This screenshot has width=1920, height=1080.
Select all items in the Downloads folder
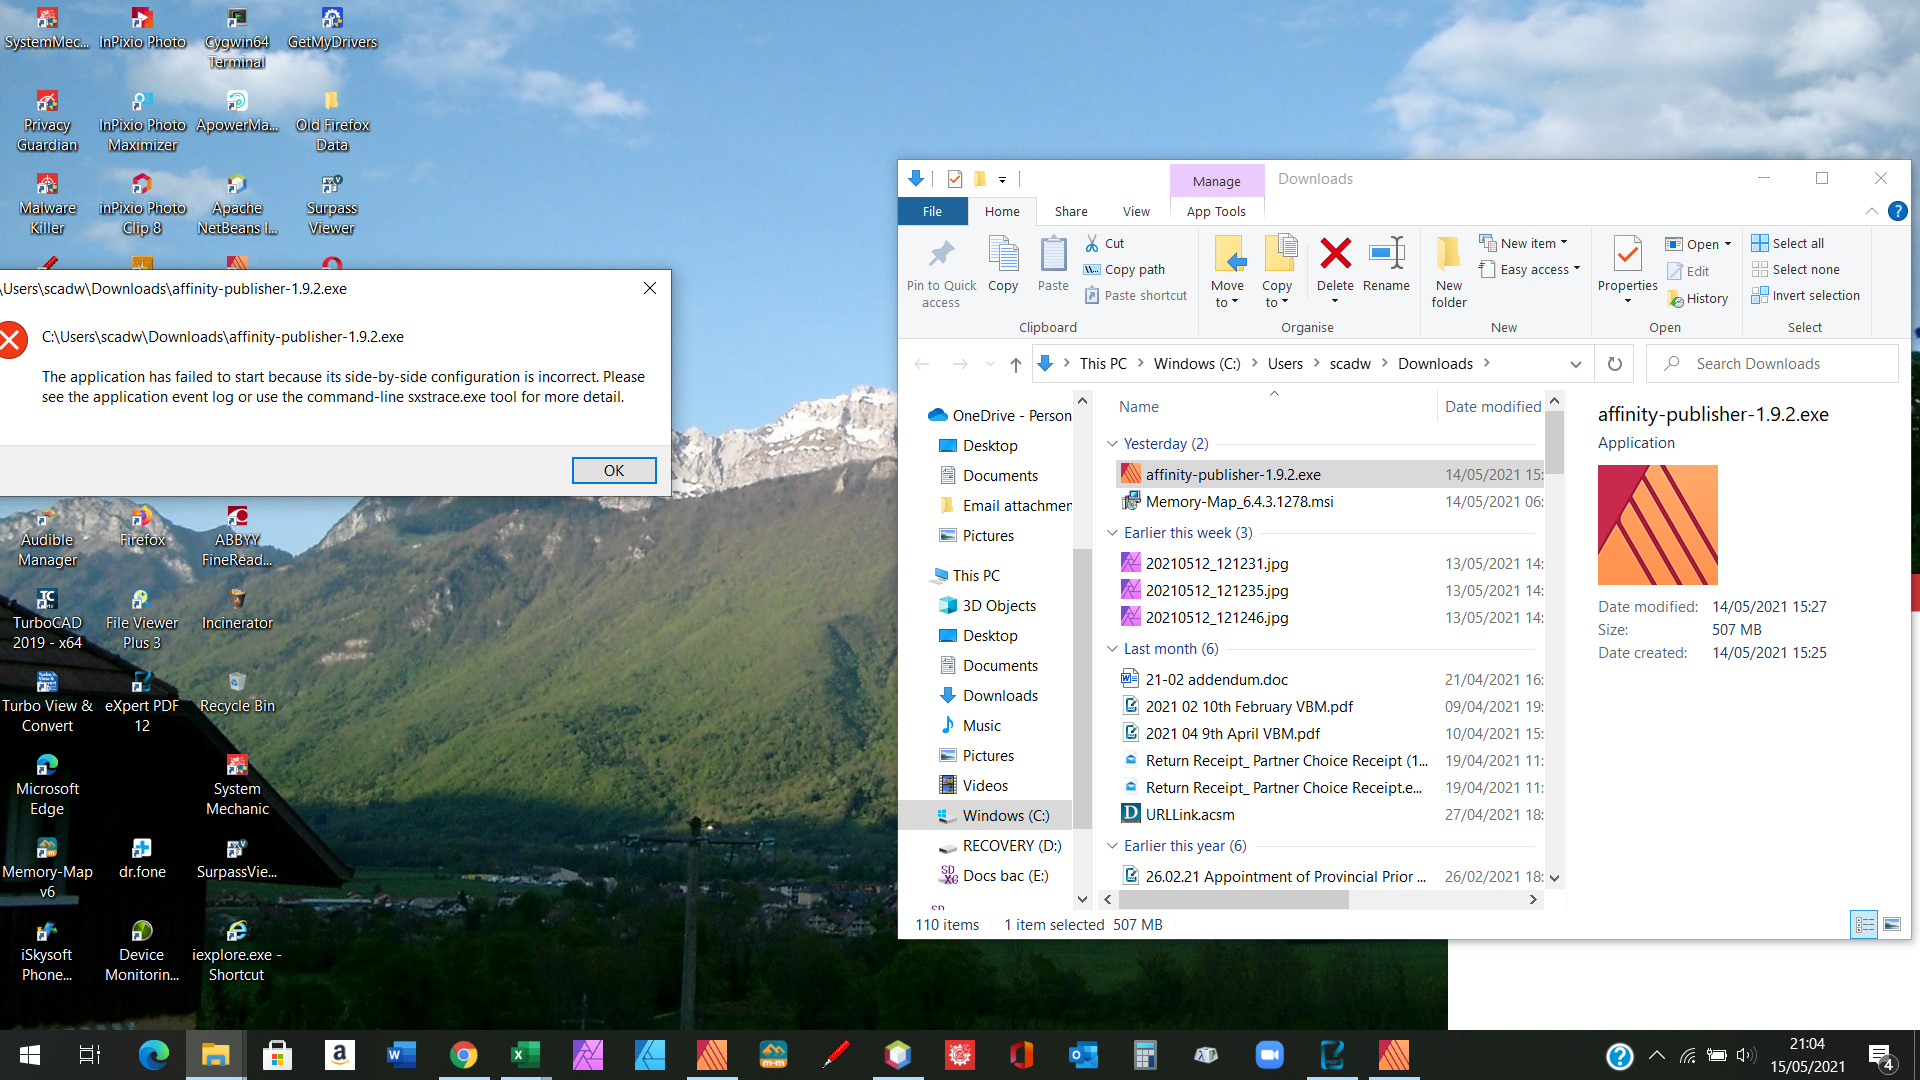1789,243
